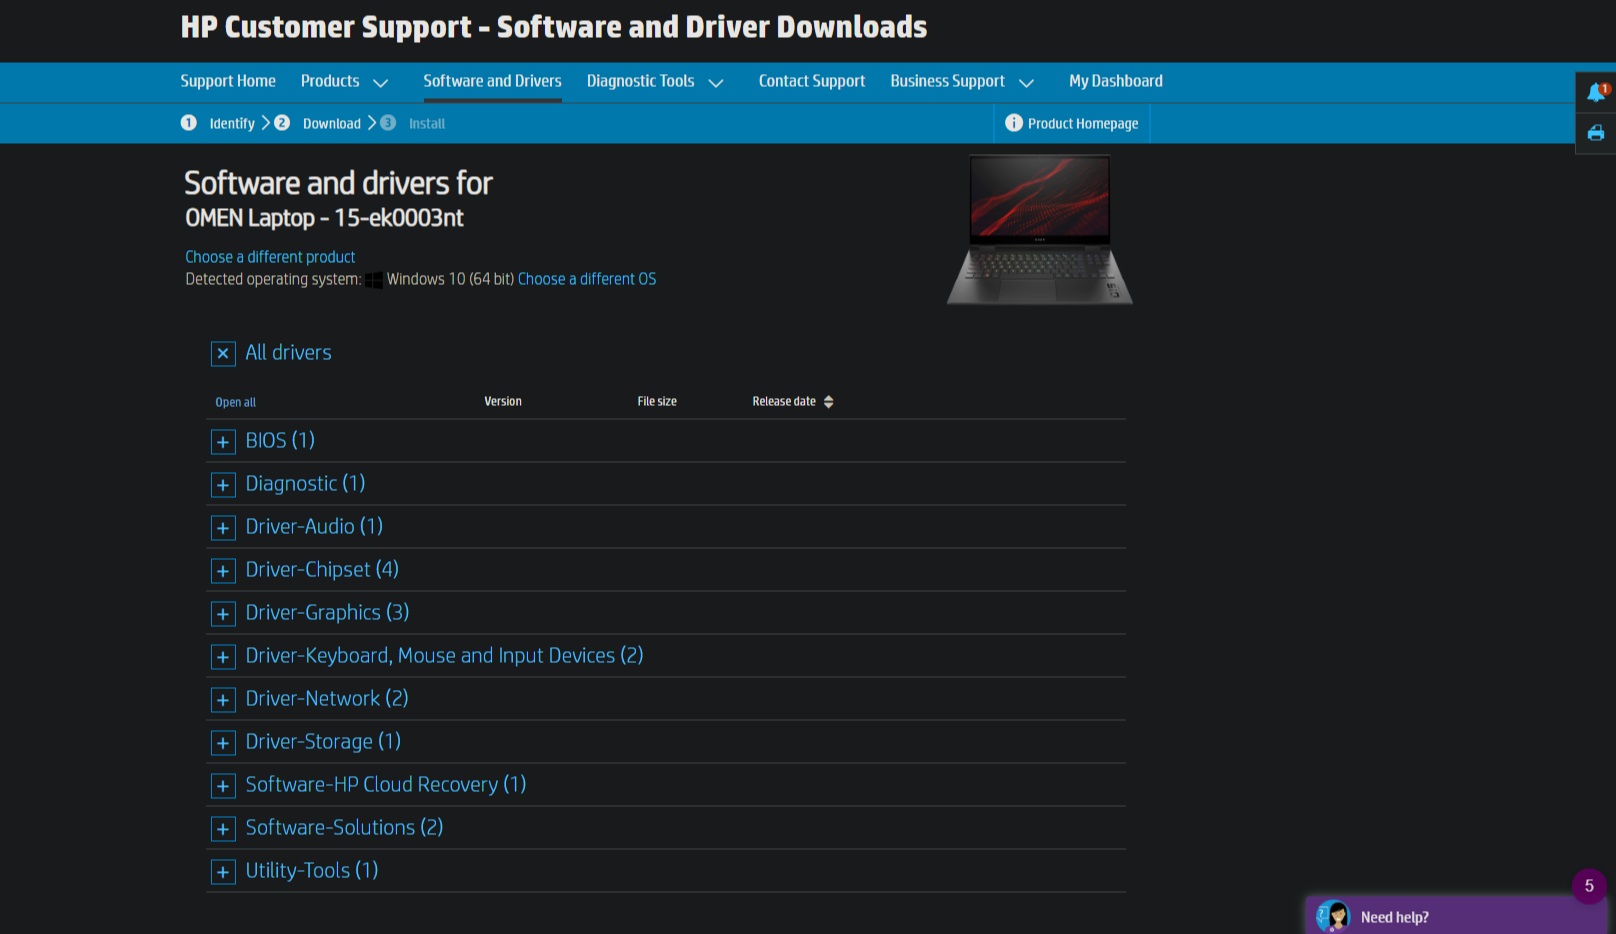Click the OMEN laptop product image
1616x934 pixels.
tap(1039, 230)
